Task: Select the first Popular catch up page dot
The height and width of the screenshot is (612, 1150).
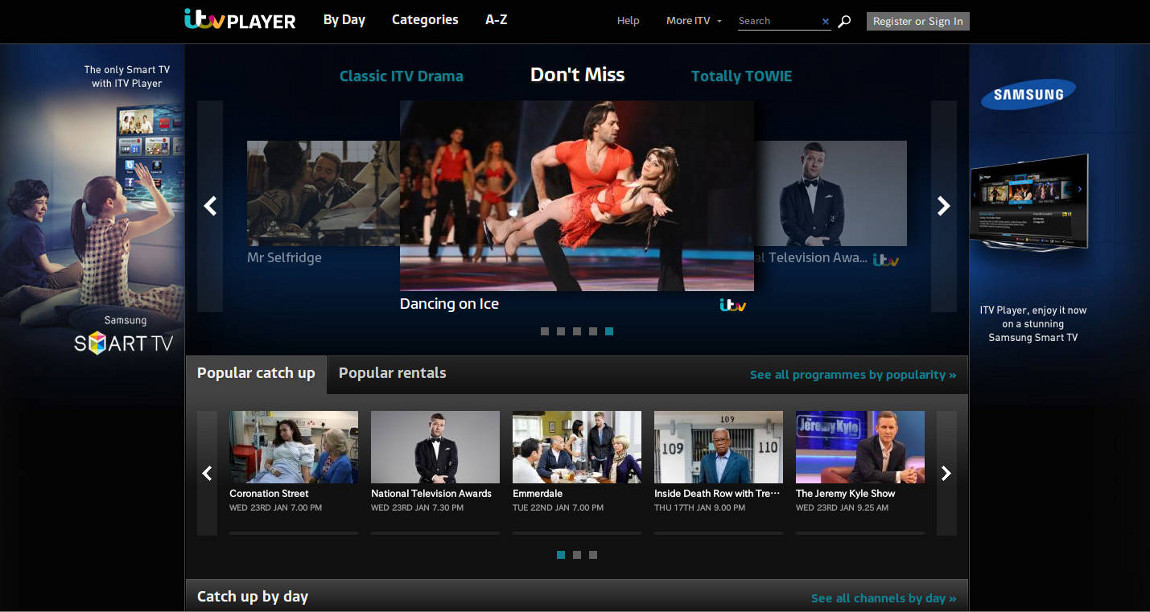Action: click(561, 555)
